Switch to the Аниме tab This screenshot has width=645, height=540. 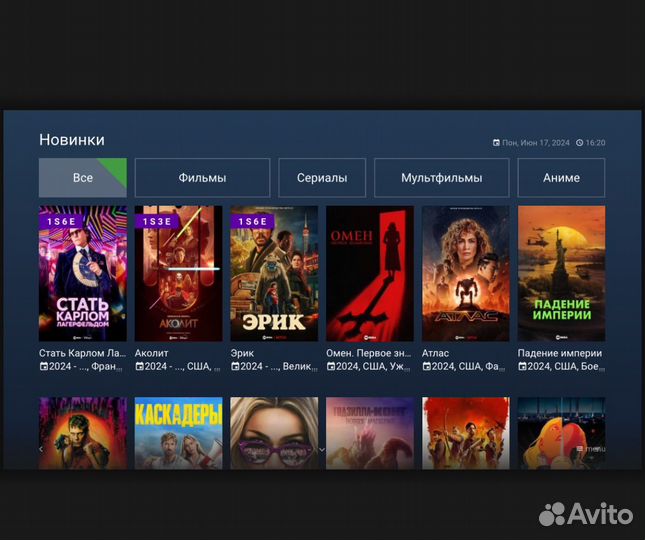click(x=561, y=178)
